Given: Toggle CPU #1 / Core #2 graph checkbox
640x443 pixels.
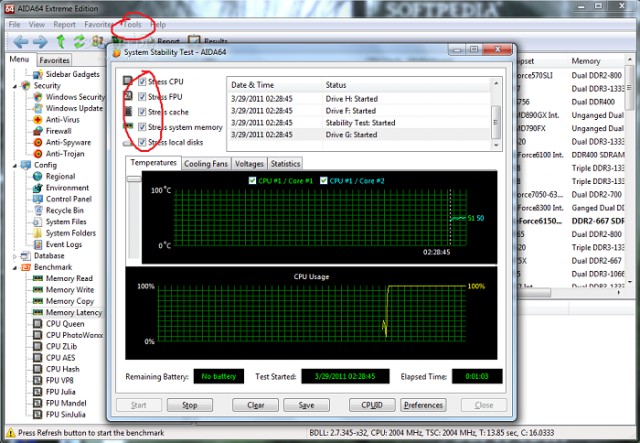Looking at the screenshot, I should pyautogui.click(x=324, y=180).
